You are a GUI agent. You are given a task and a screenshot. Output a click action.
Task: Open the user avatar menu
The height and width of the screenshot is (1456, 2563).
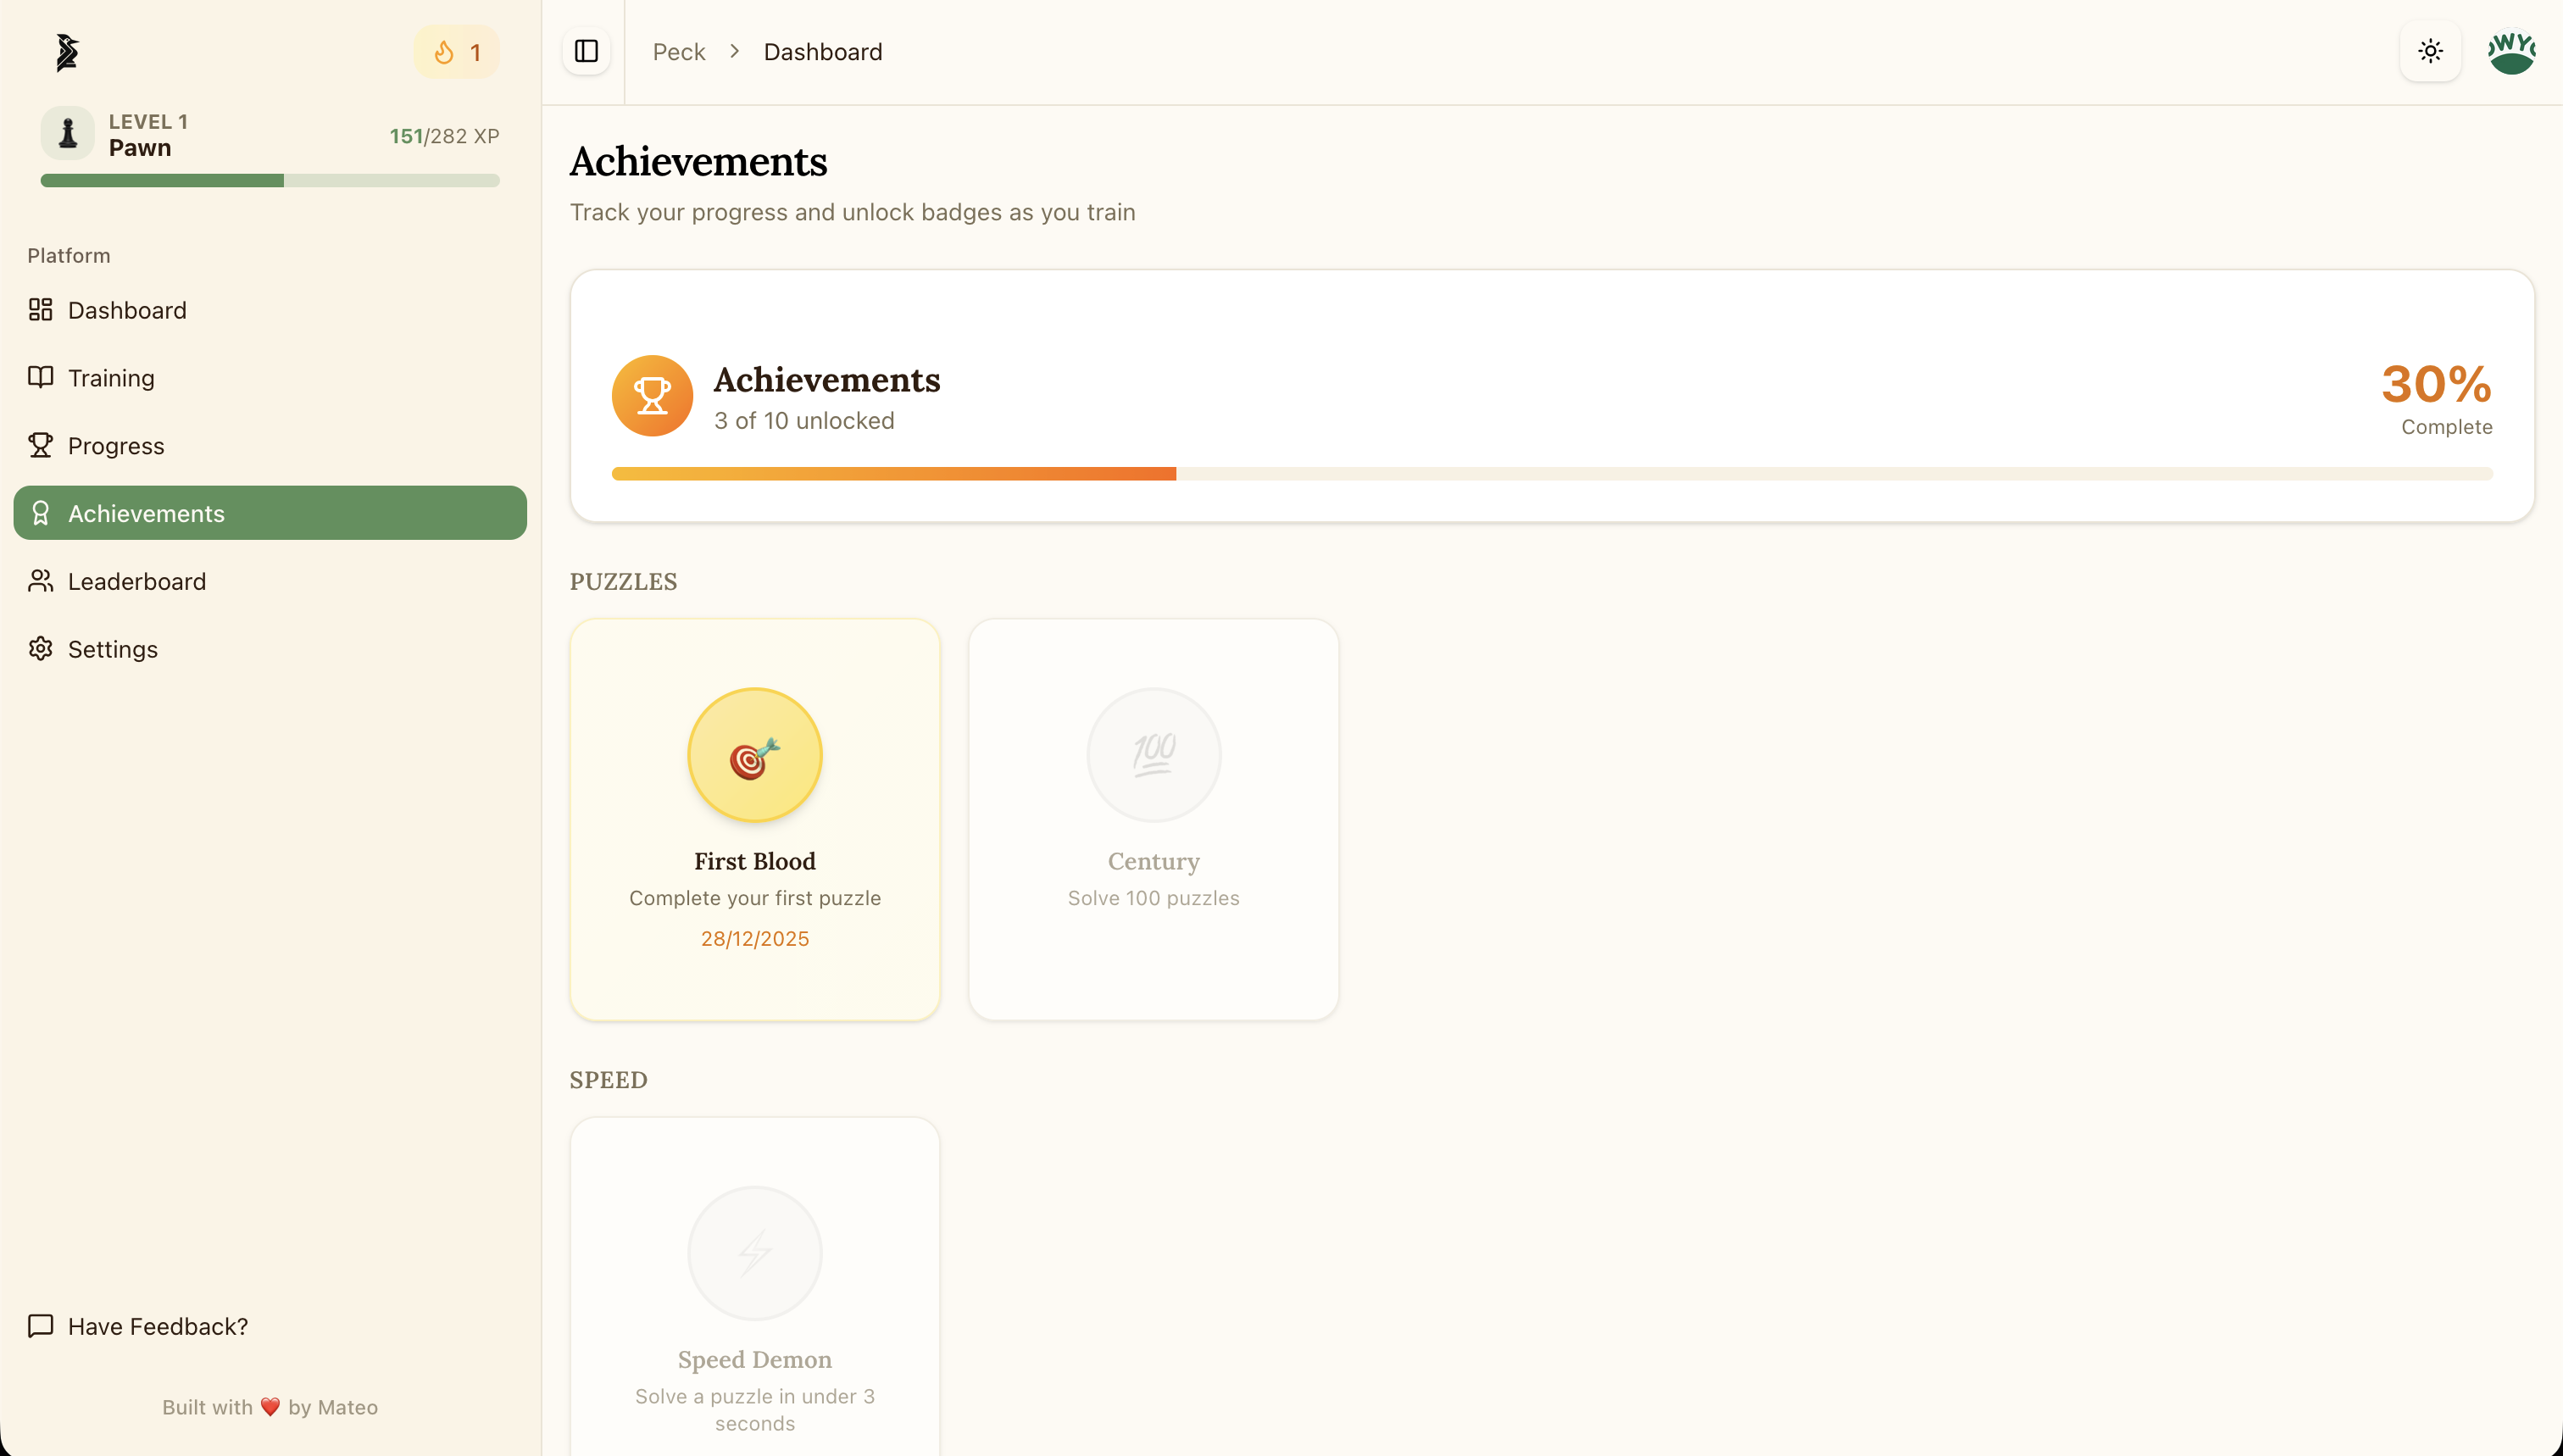pos(2511,52)
